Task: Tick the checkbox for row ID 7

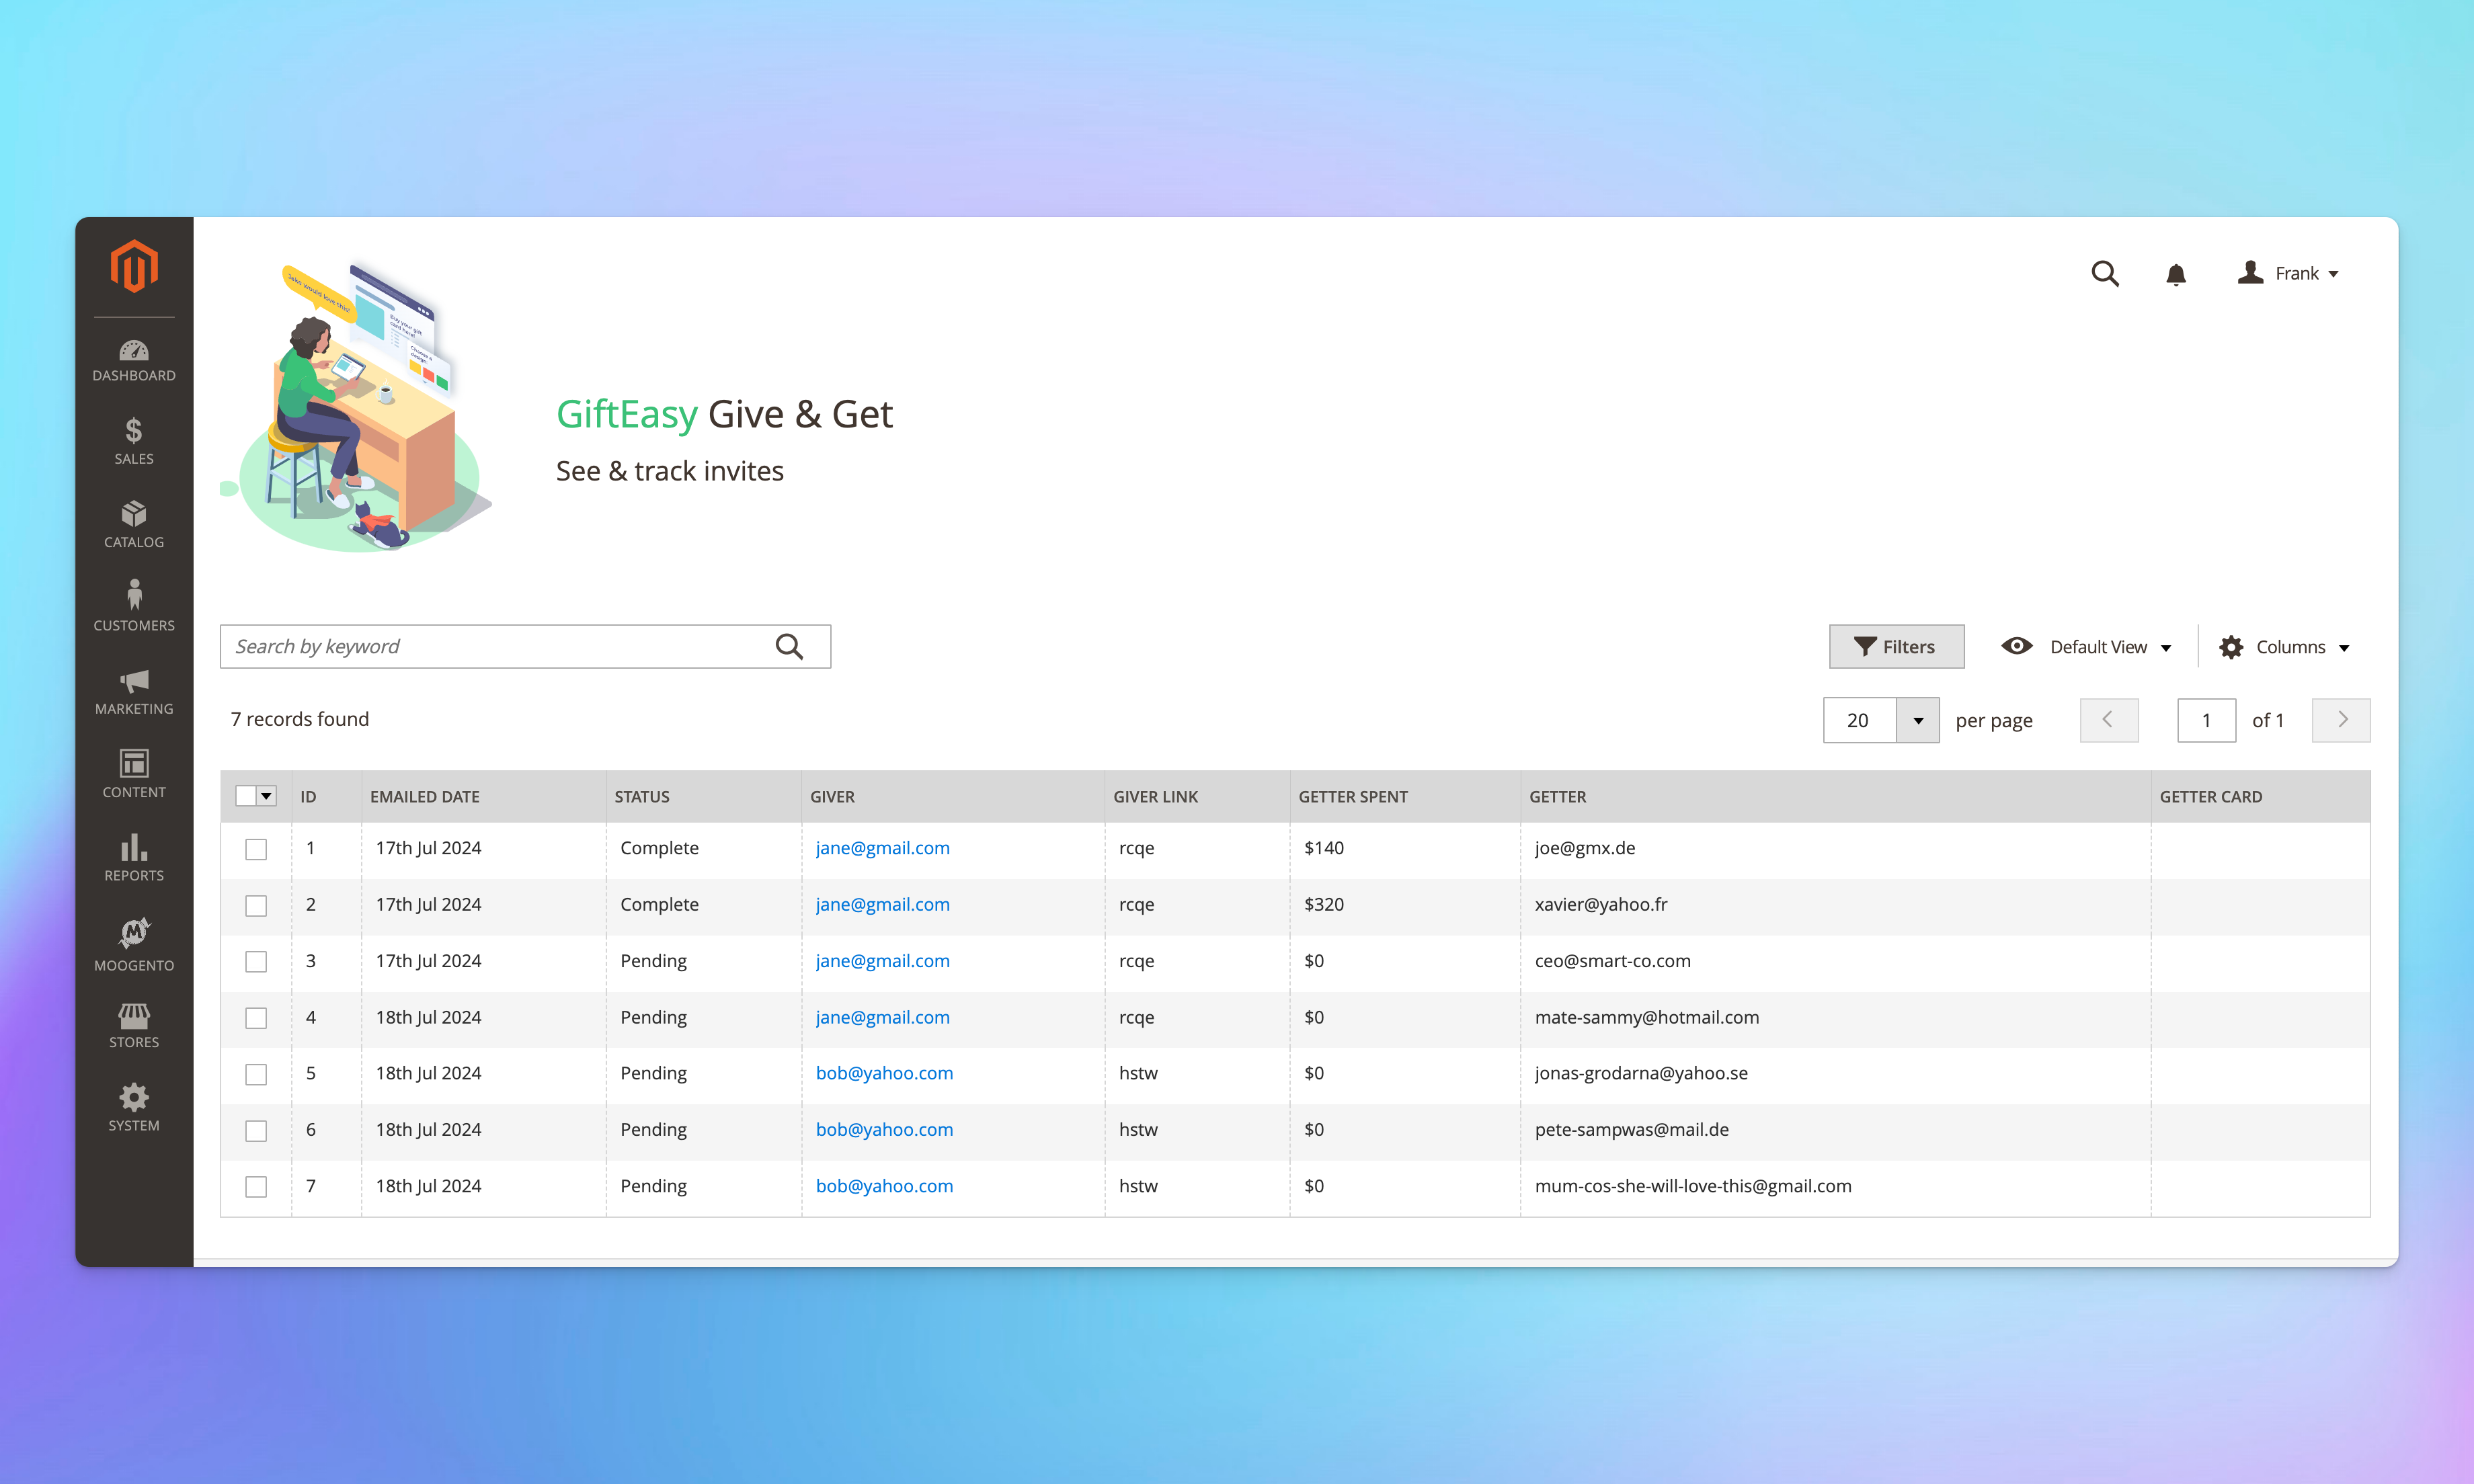Action: point(256,1186)
